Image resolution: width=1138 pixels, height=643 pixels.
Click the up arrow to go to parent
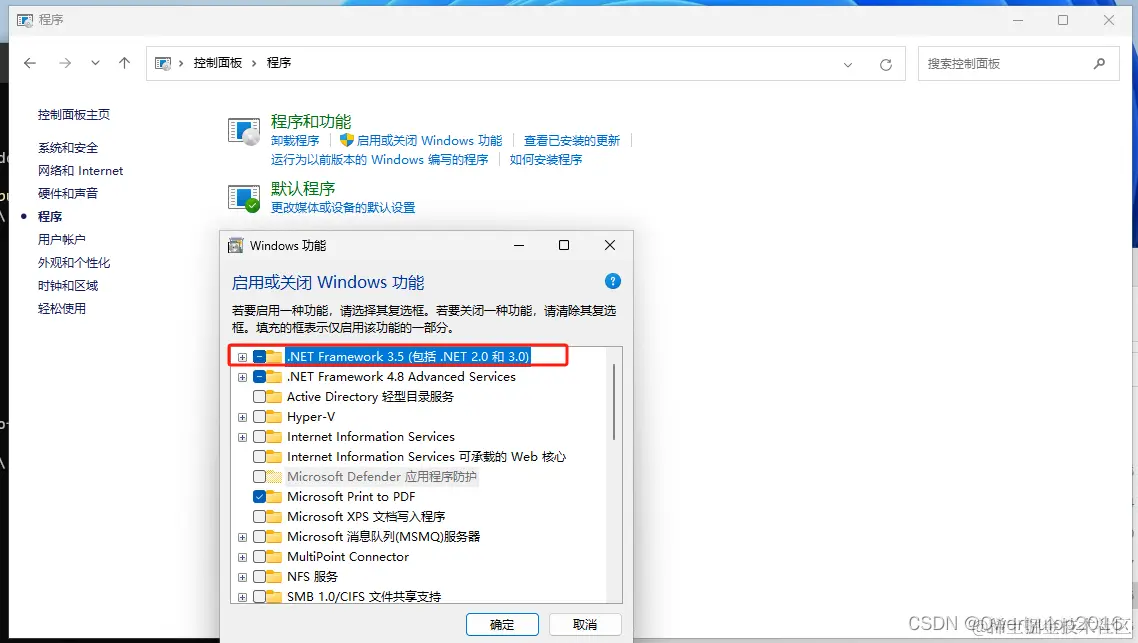pos(124,62)
